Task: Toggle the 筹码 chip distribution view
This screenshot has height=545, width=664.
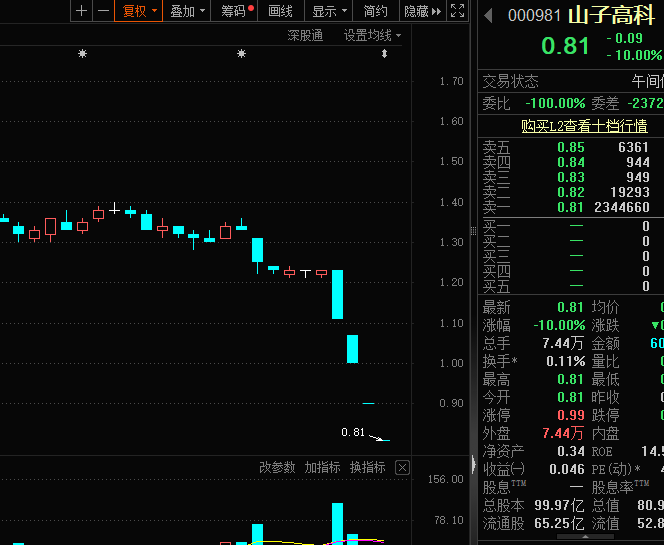Action: pyautogui.click(x=237, y=11)
